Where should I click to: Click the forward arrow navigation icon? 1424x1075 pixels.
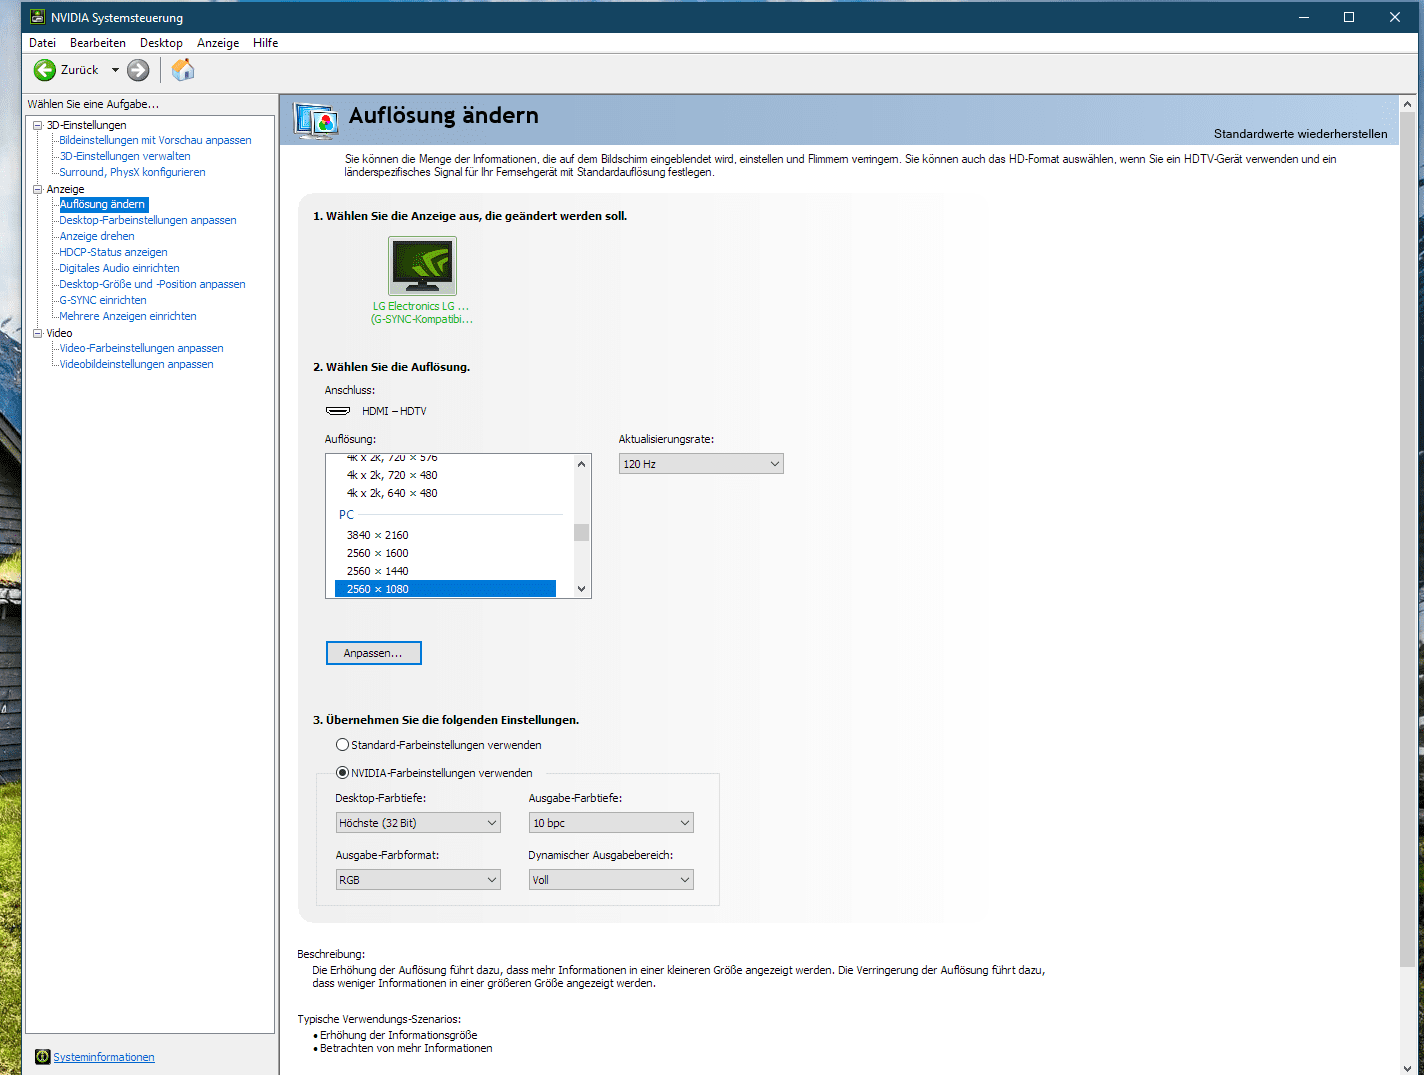[138, 70]
